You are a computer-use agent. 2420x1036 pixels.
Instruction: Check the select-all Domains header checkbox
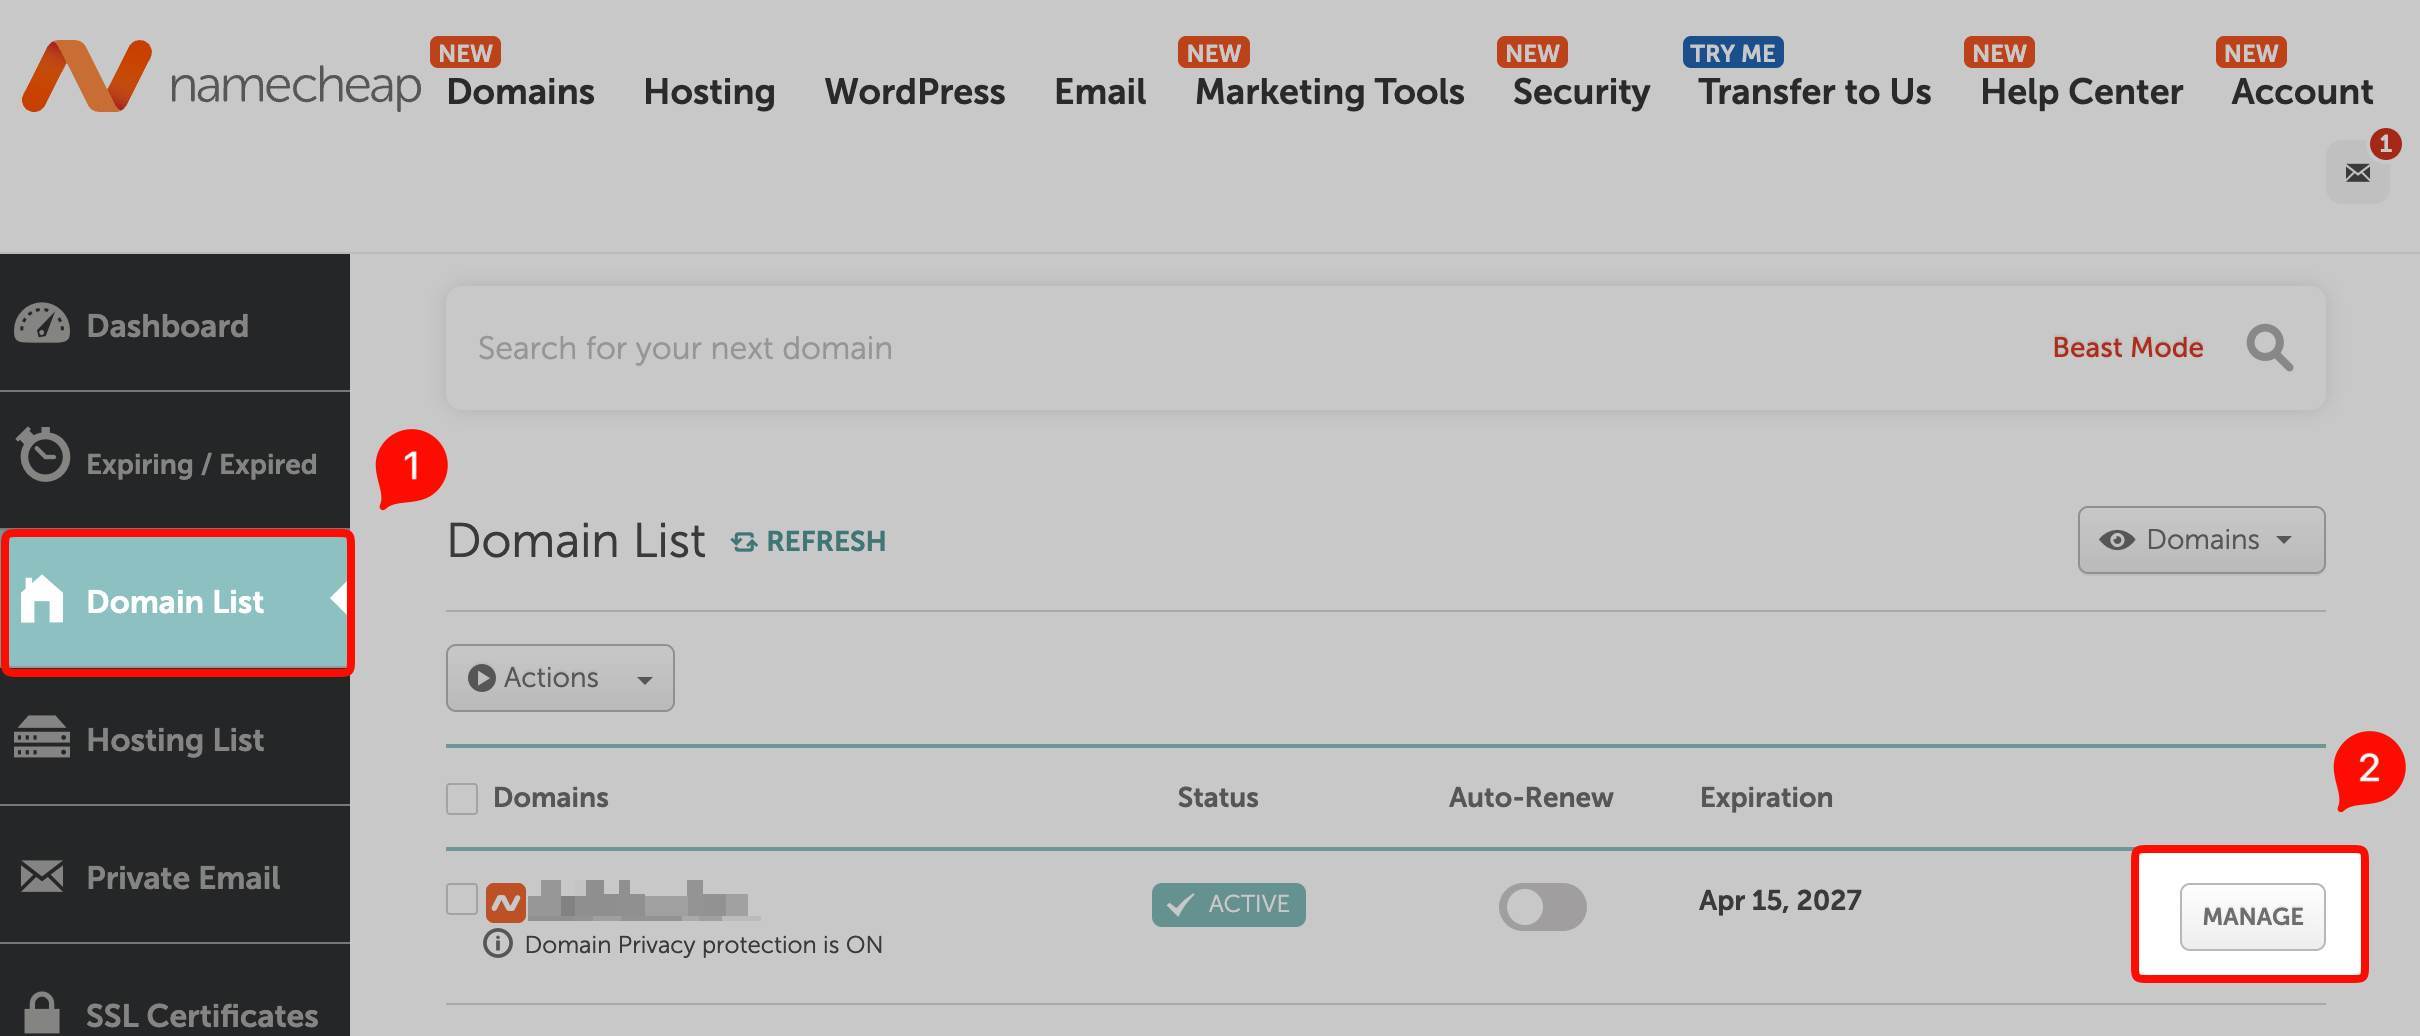coord(462,798)
